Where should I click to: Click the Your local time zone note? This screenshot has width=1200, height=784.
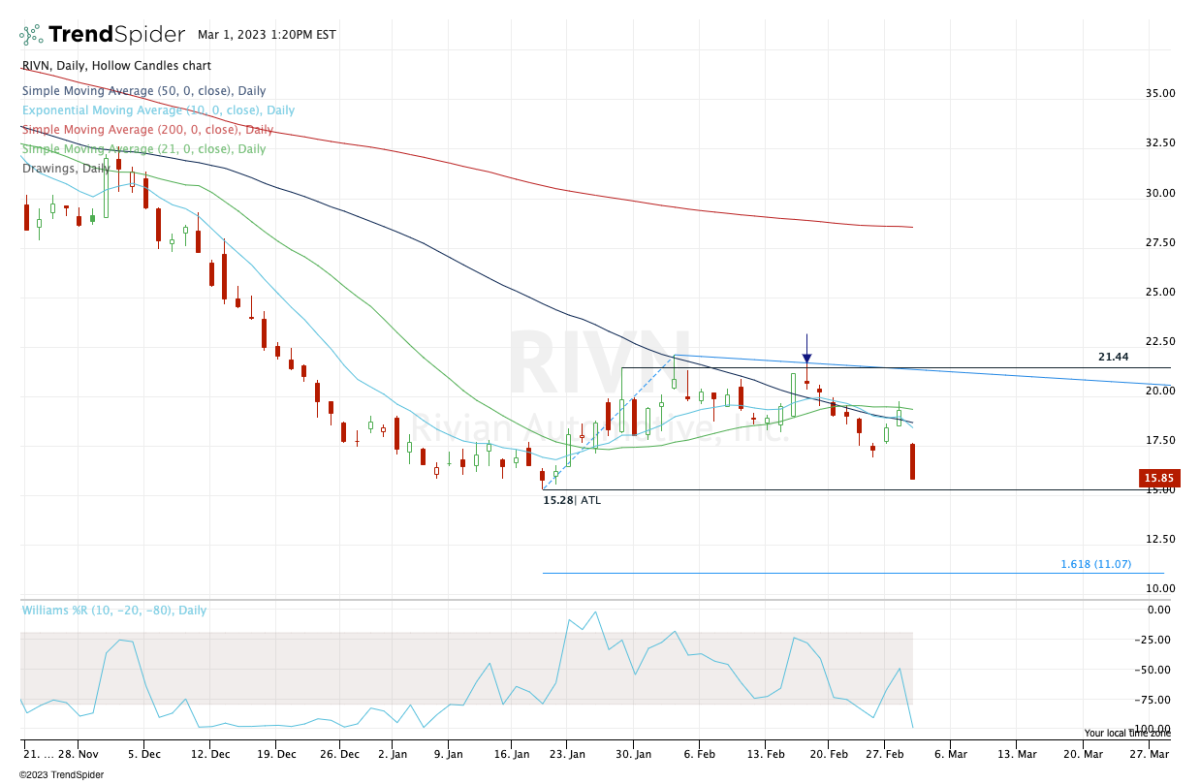[x=1128, y=733]
